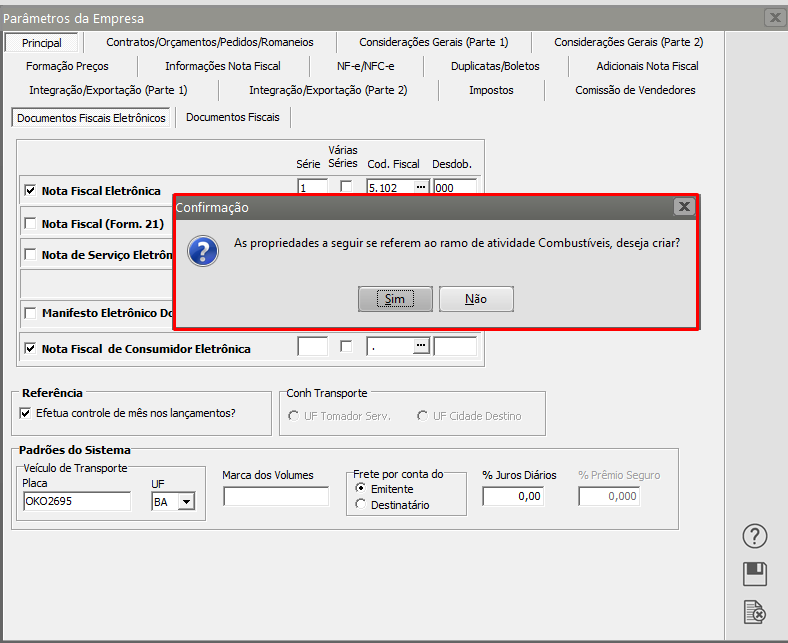Expand the UF dropdown showing BA
This screenshot has height=643, width=788.
[186, 501]
